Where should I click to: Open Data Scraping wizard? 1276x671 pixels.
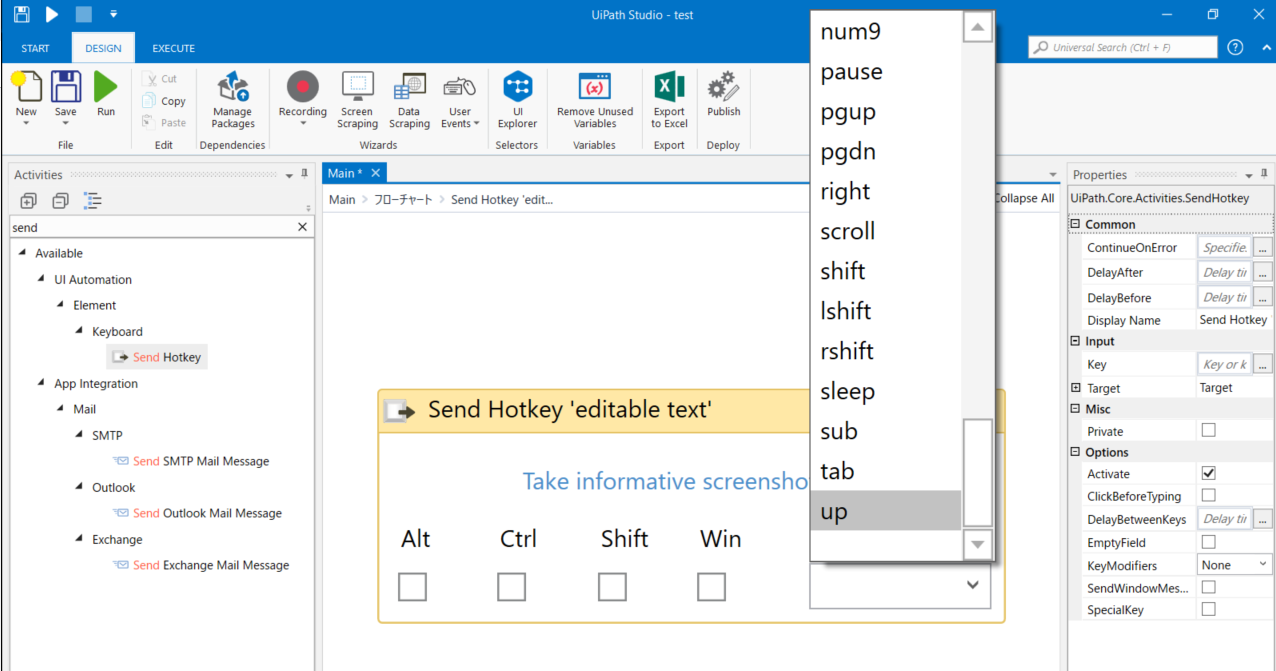coord(409,99)
